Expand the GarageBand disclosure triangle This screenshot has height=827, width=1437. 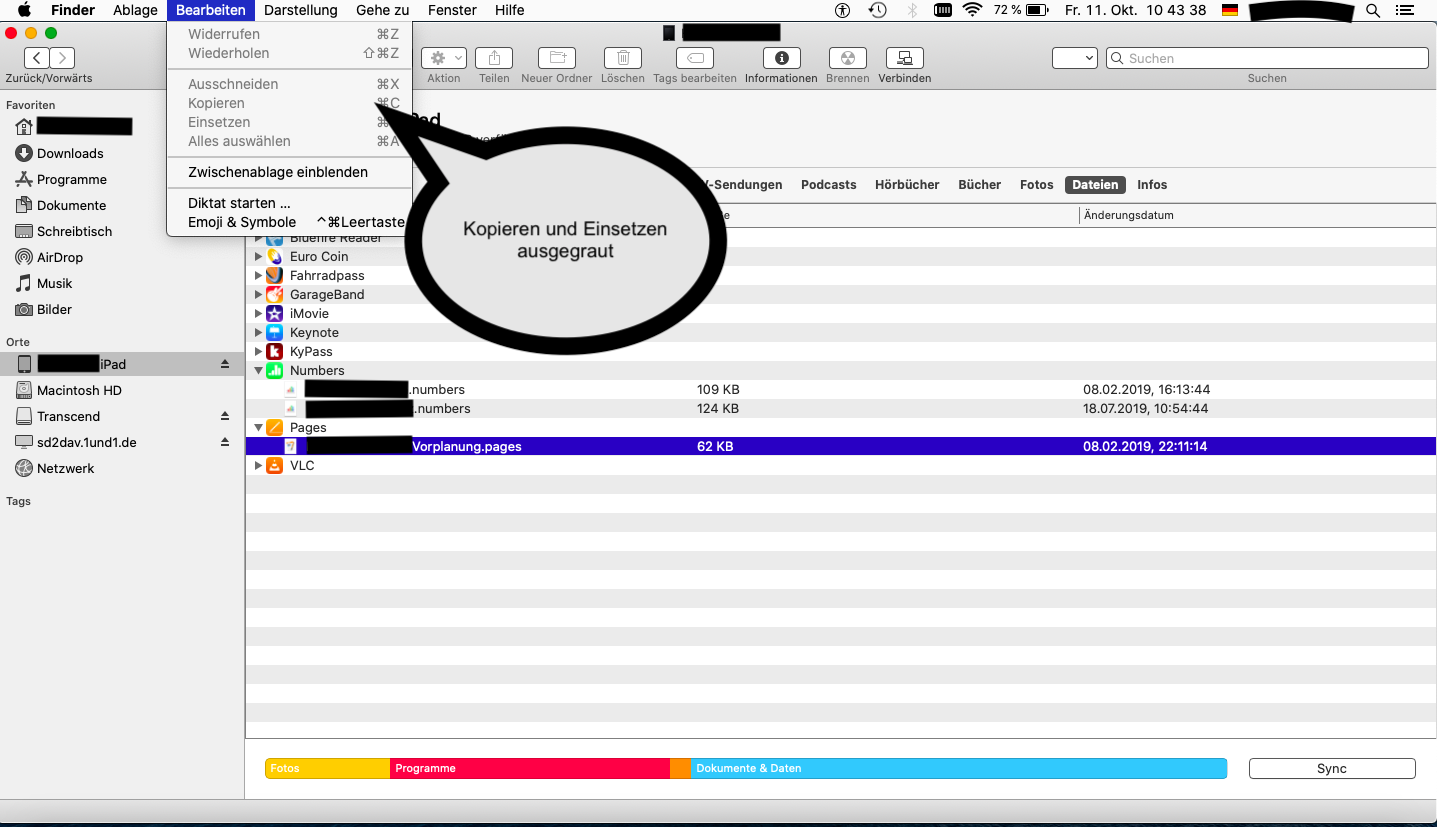(x=258, y=294)
